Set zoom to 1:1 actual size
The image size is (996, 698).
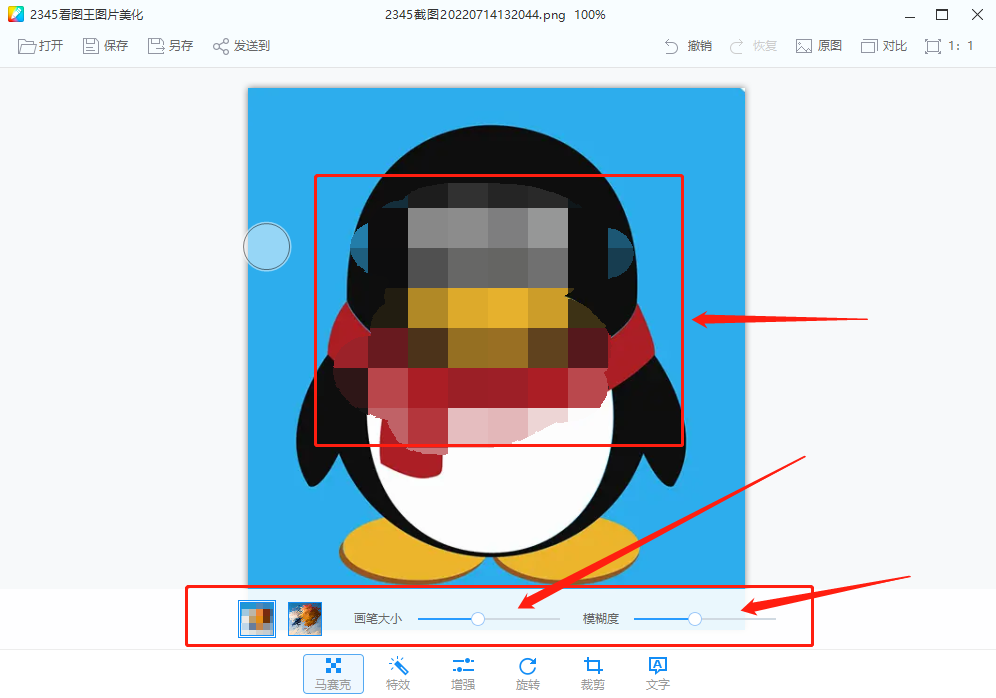click(x=948, y=45)
